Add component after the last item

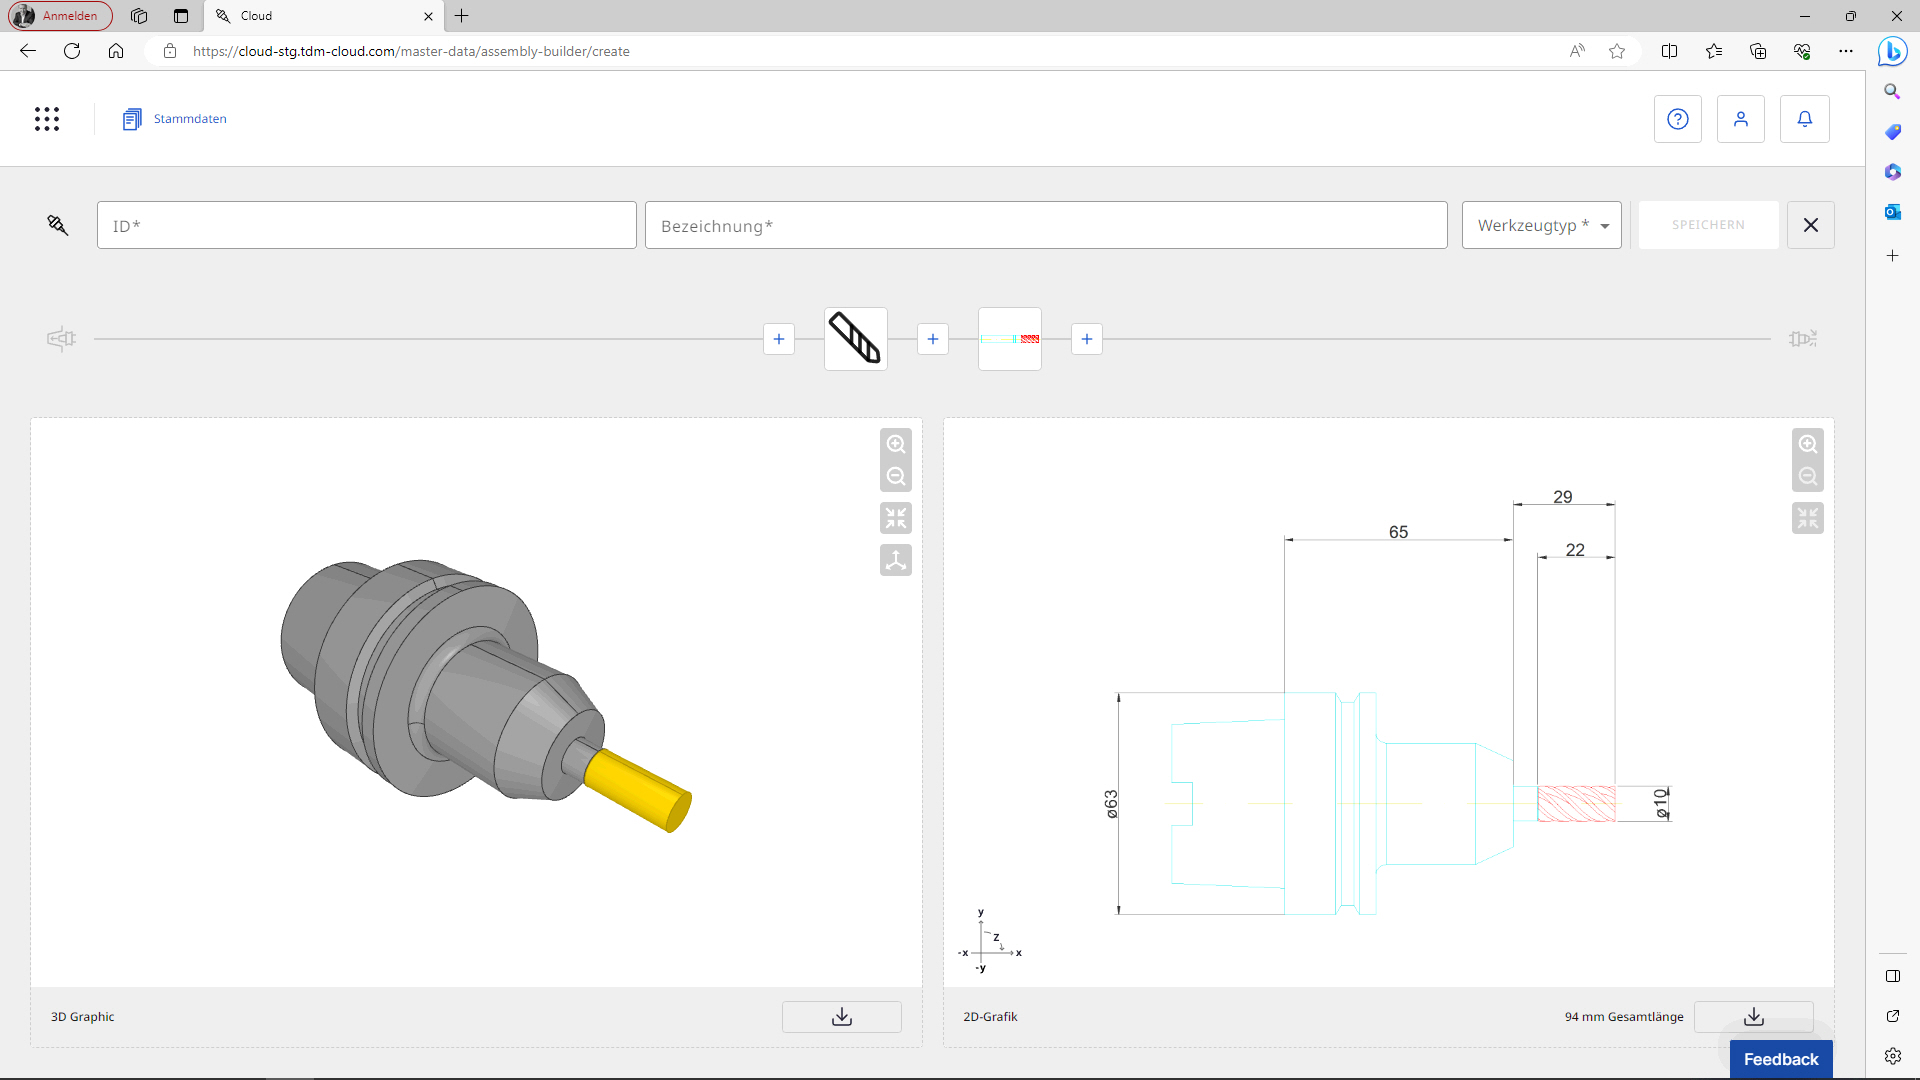[x=1087, y=339]
